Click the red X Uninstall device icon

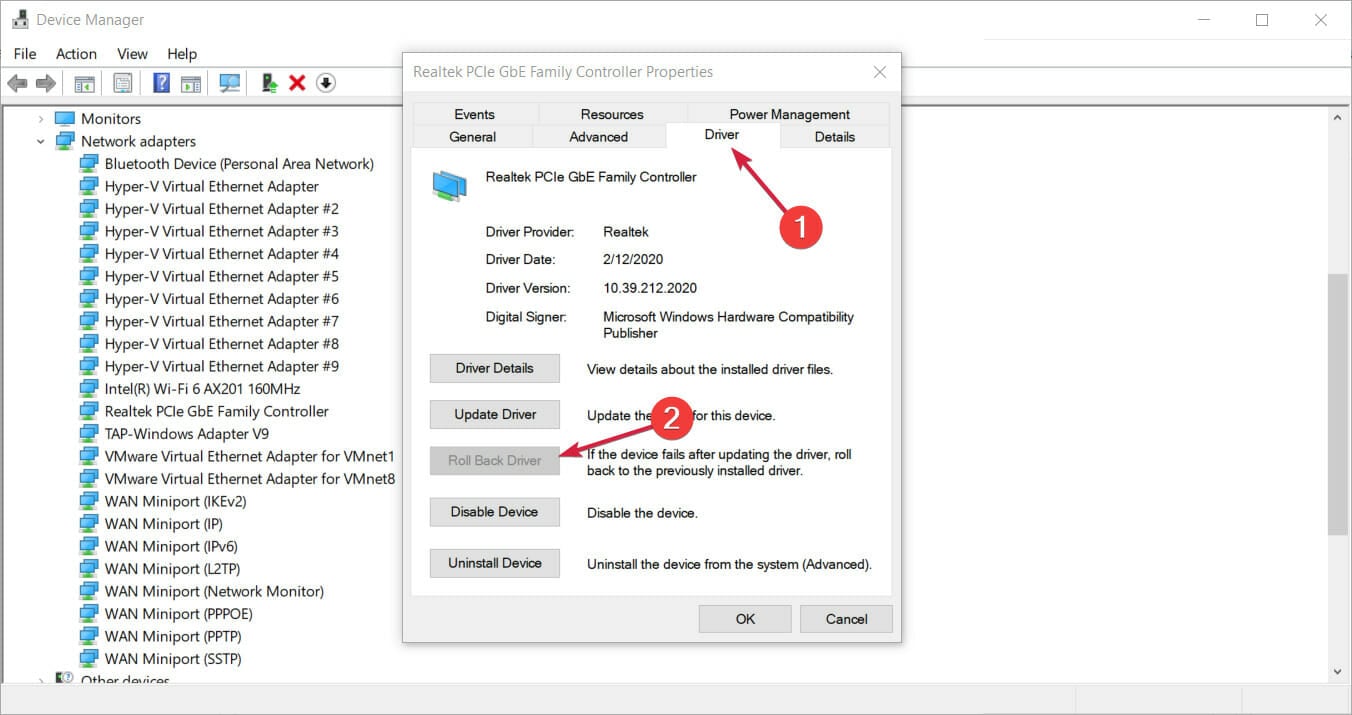(x=297, y=83)
